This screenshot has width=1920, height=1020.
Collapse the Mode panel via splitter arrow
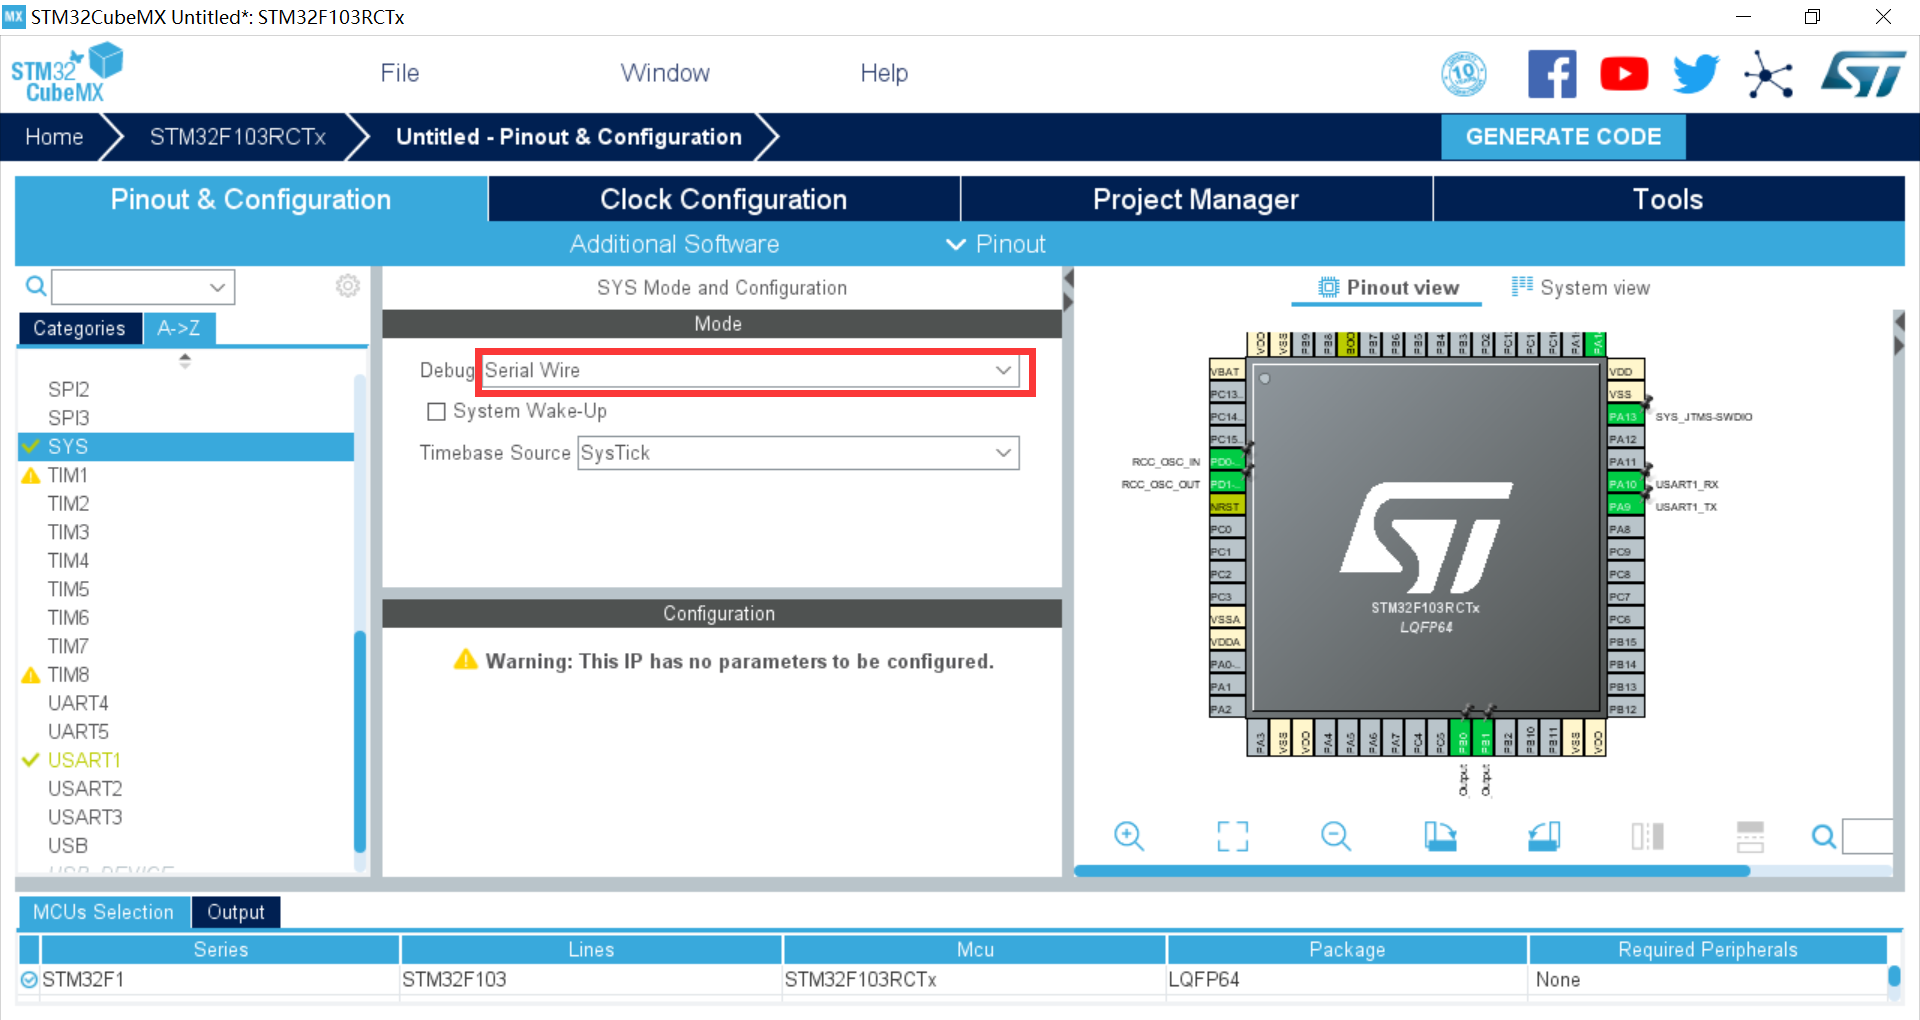tap(1068, 278)
